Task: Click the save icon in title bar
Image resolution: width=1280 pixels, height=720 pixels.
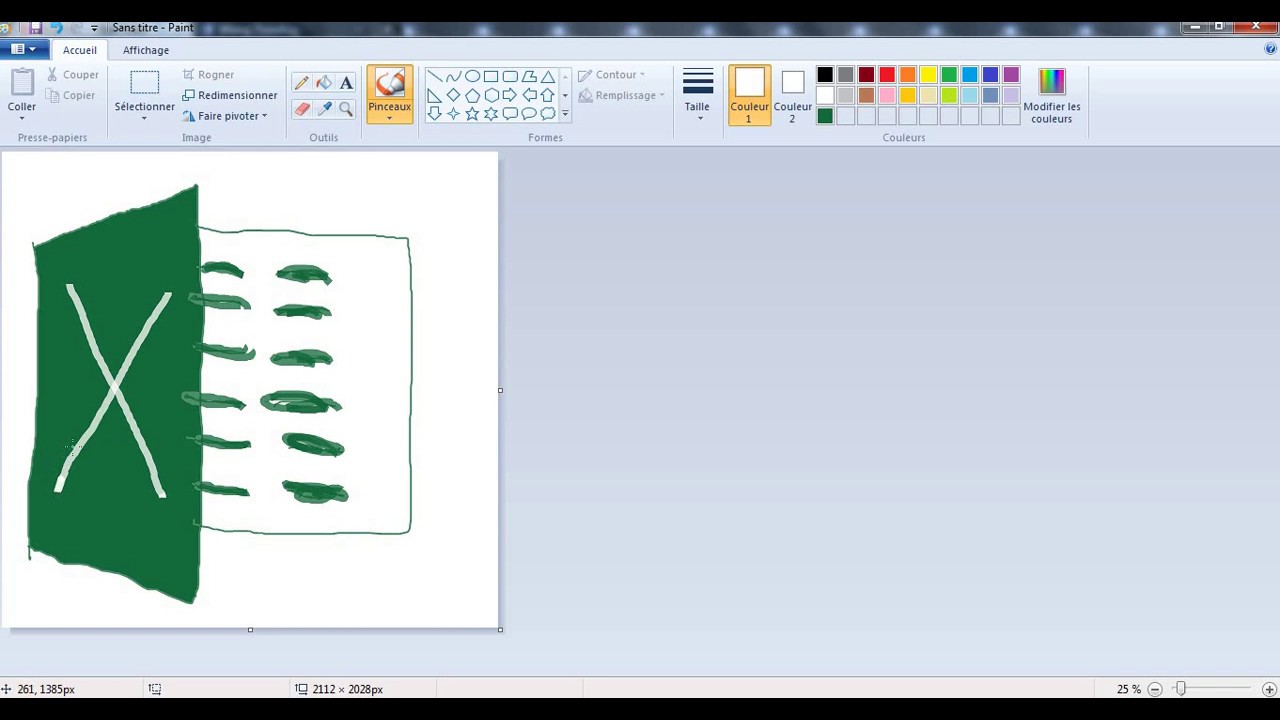Action: 36,28
